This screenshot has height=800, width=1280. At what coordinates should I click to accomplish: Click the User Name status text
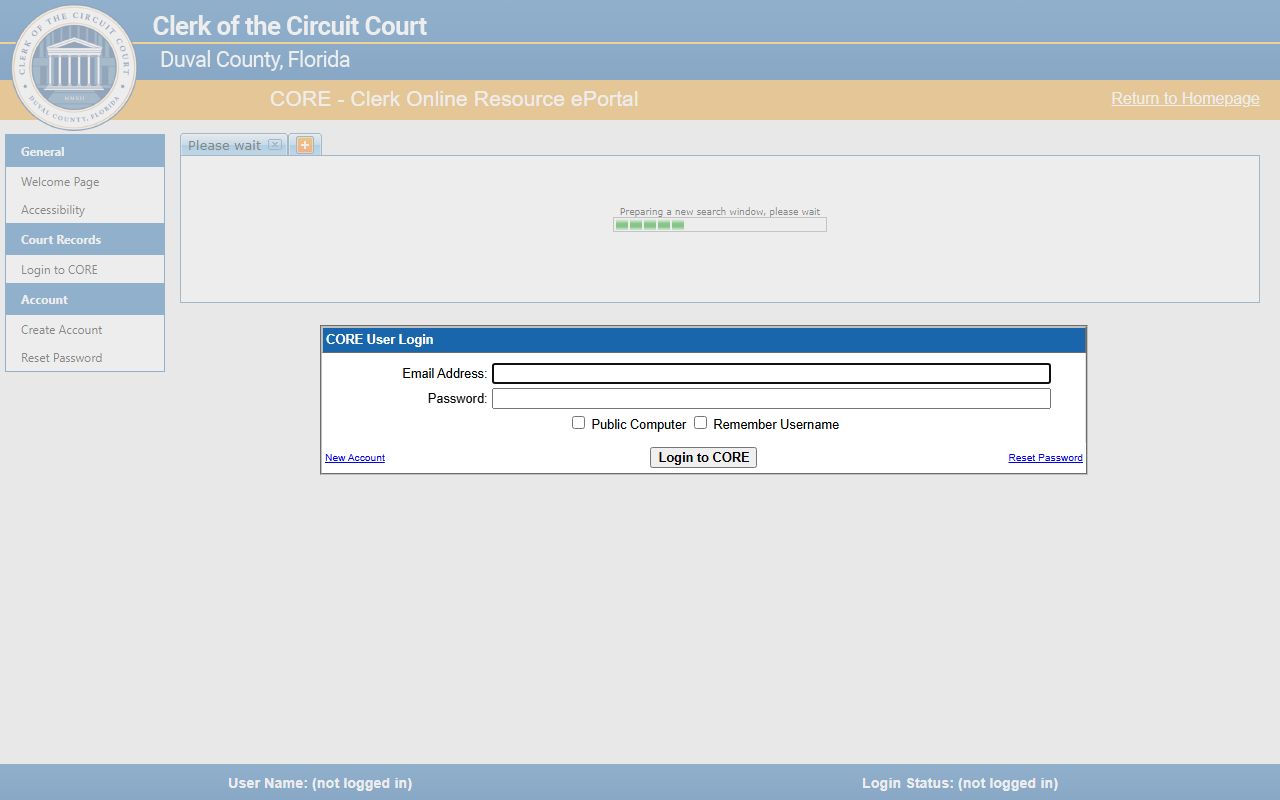tap(320, 783)
